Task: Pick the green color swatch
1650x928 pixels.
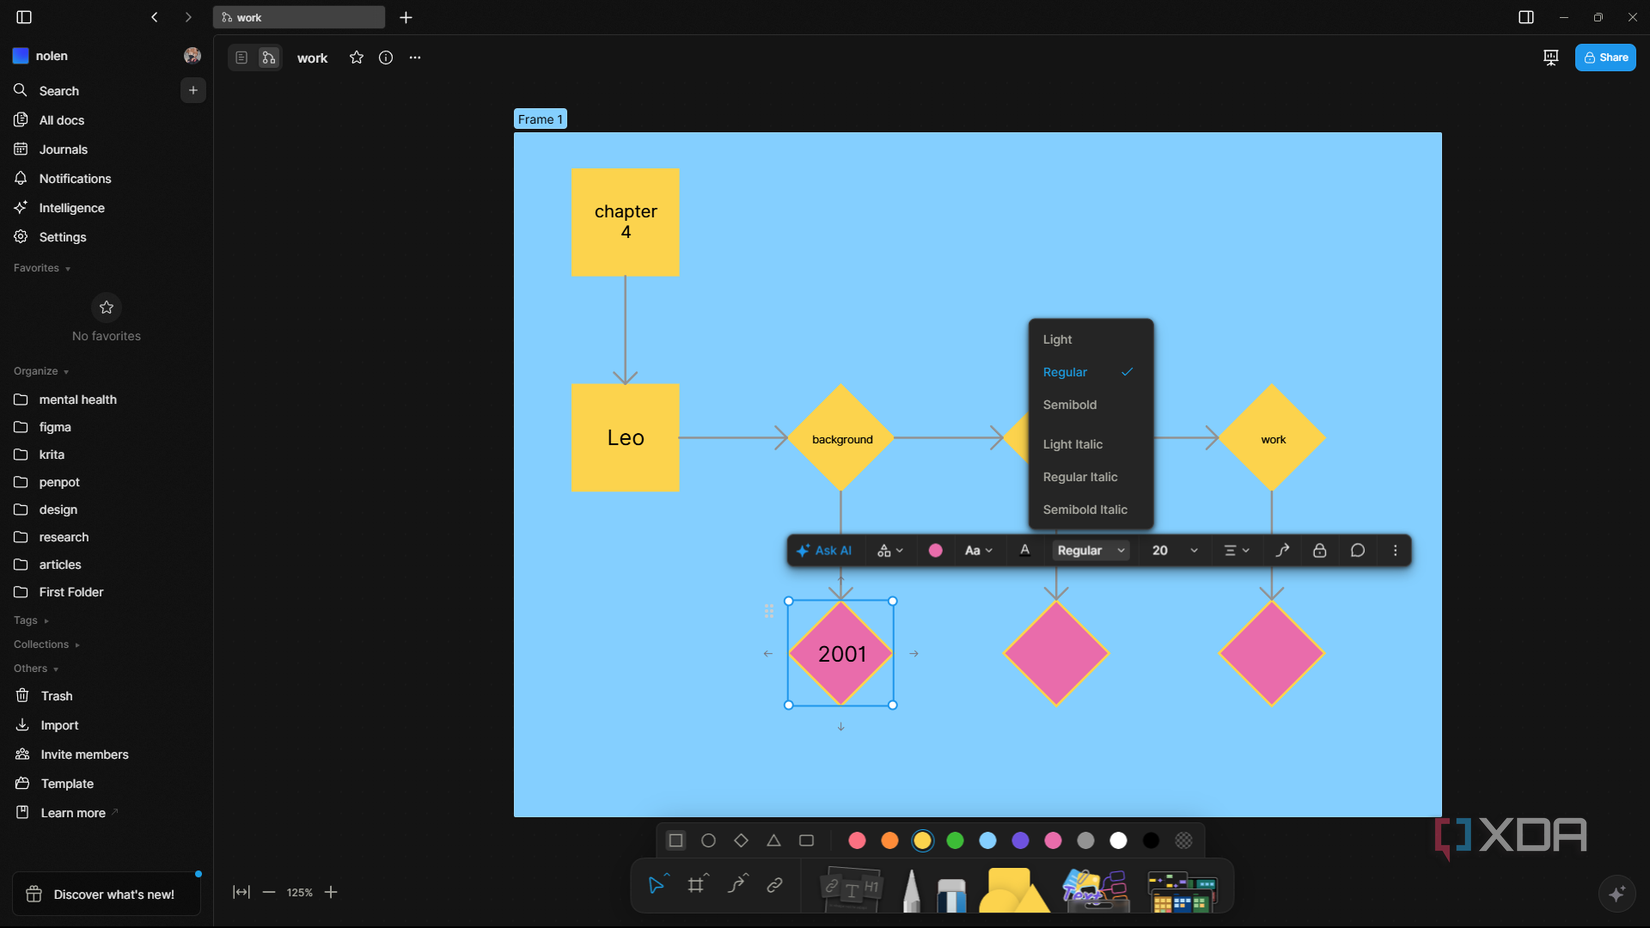Action: click(954, 840)
